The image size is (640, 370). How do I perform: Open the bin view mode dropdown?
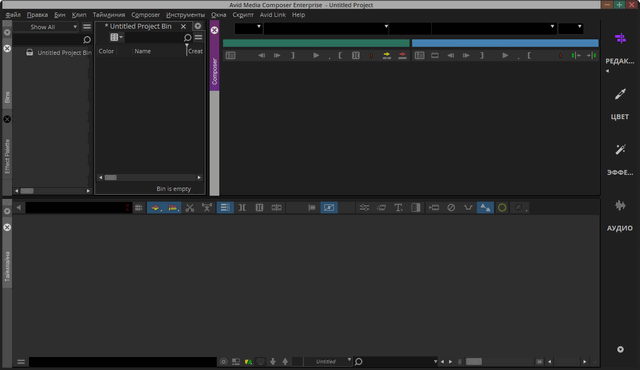(116, 37)
